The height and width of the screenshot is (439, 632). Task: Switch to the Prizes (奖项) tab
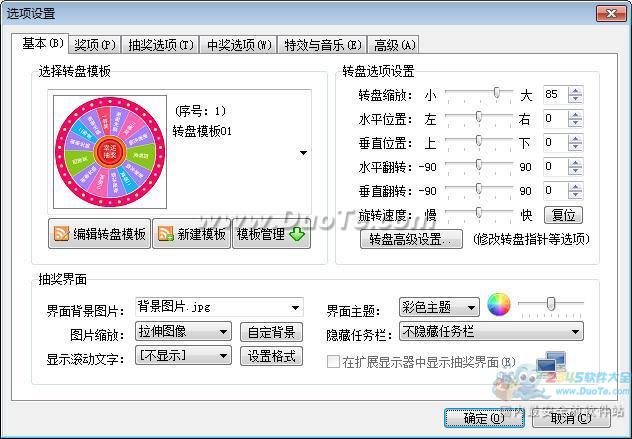coord(96,44)
